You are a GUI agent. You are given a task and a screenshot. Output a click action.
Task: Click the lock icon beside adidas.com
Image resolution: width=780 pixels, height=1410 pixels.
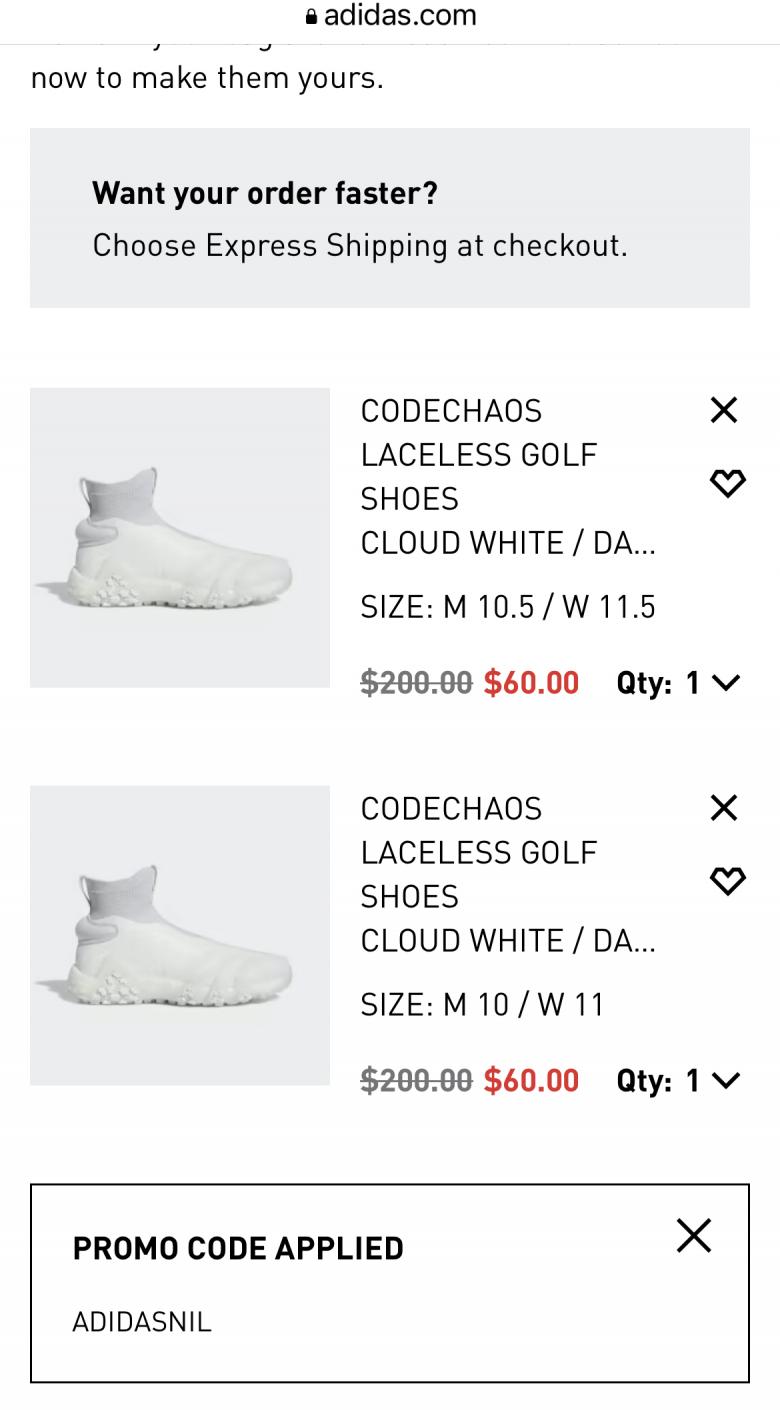311,16
